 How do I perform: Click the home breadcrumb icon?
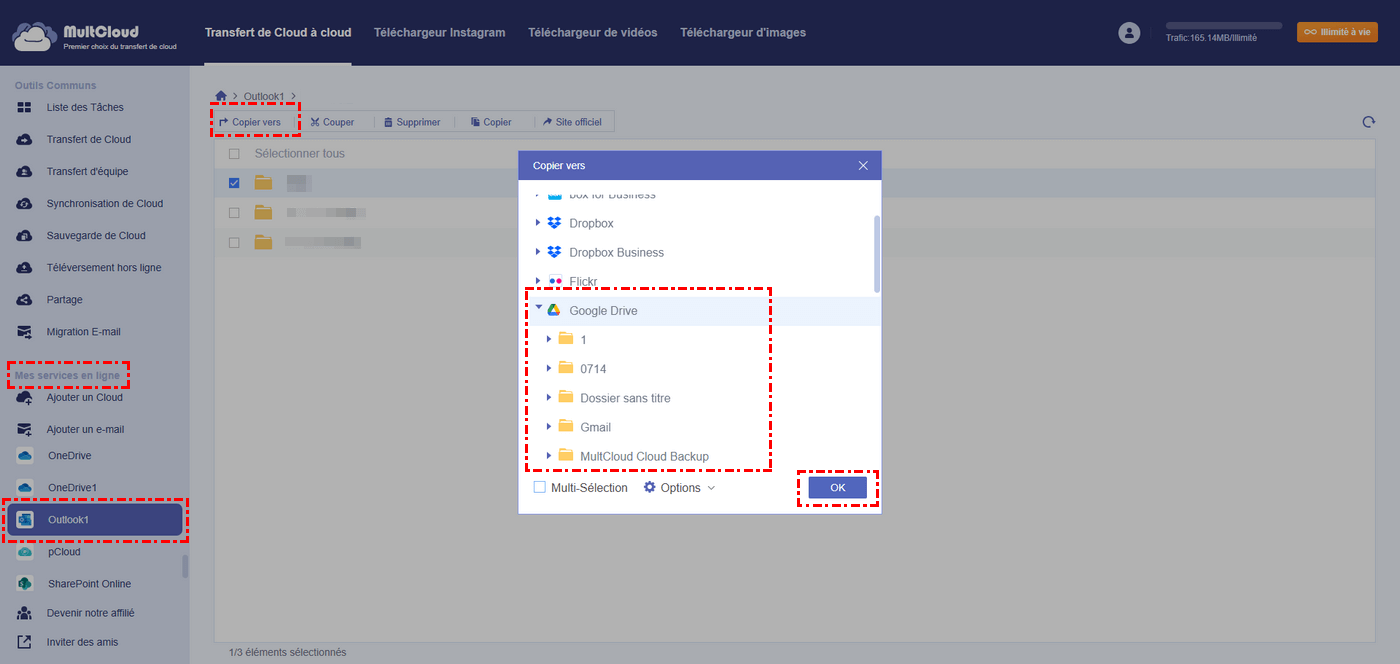pos(221,96)
